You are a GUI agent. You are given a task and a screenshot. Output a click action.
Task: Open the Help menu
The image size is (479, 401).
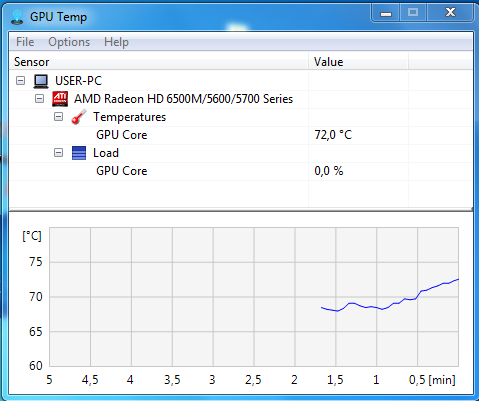pos(116,42)
